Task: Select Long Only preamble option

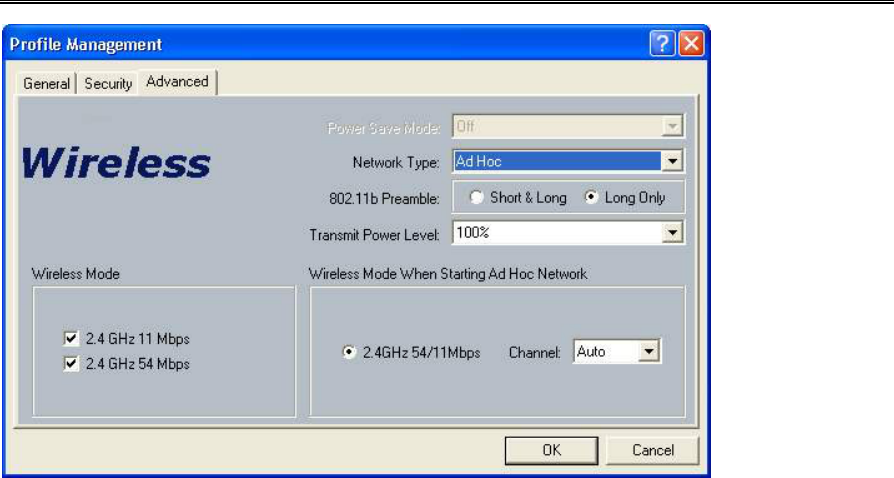Action: click(x=625, y=198)
